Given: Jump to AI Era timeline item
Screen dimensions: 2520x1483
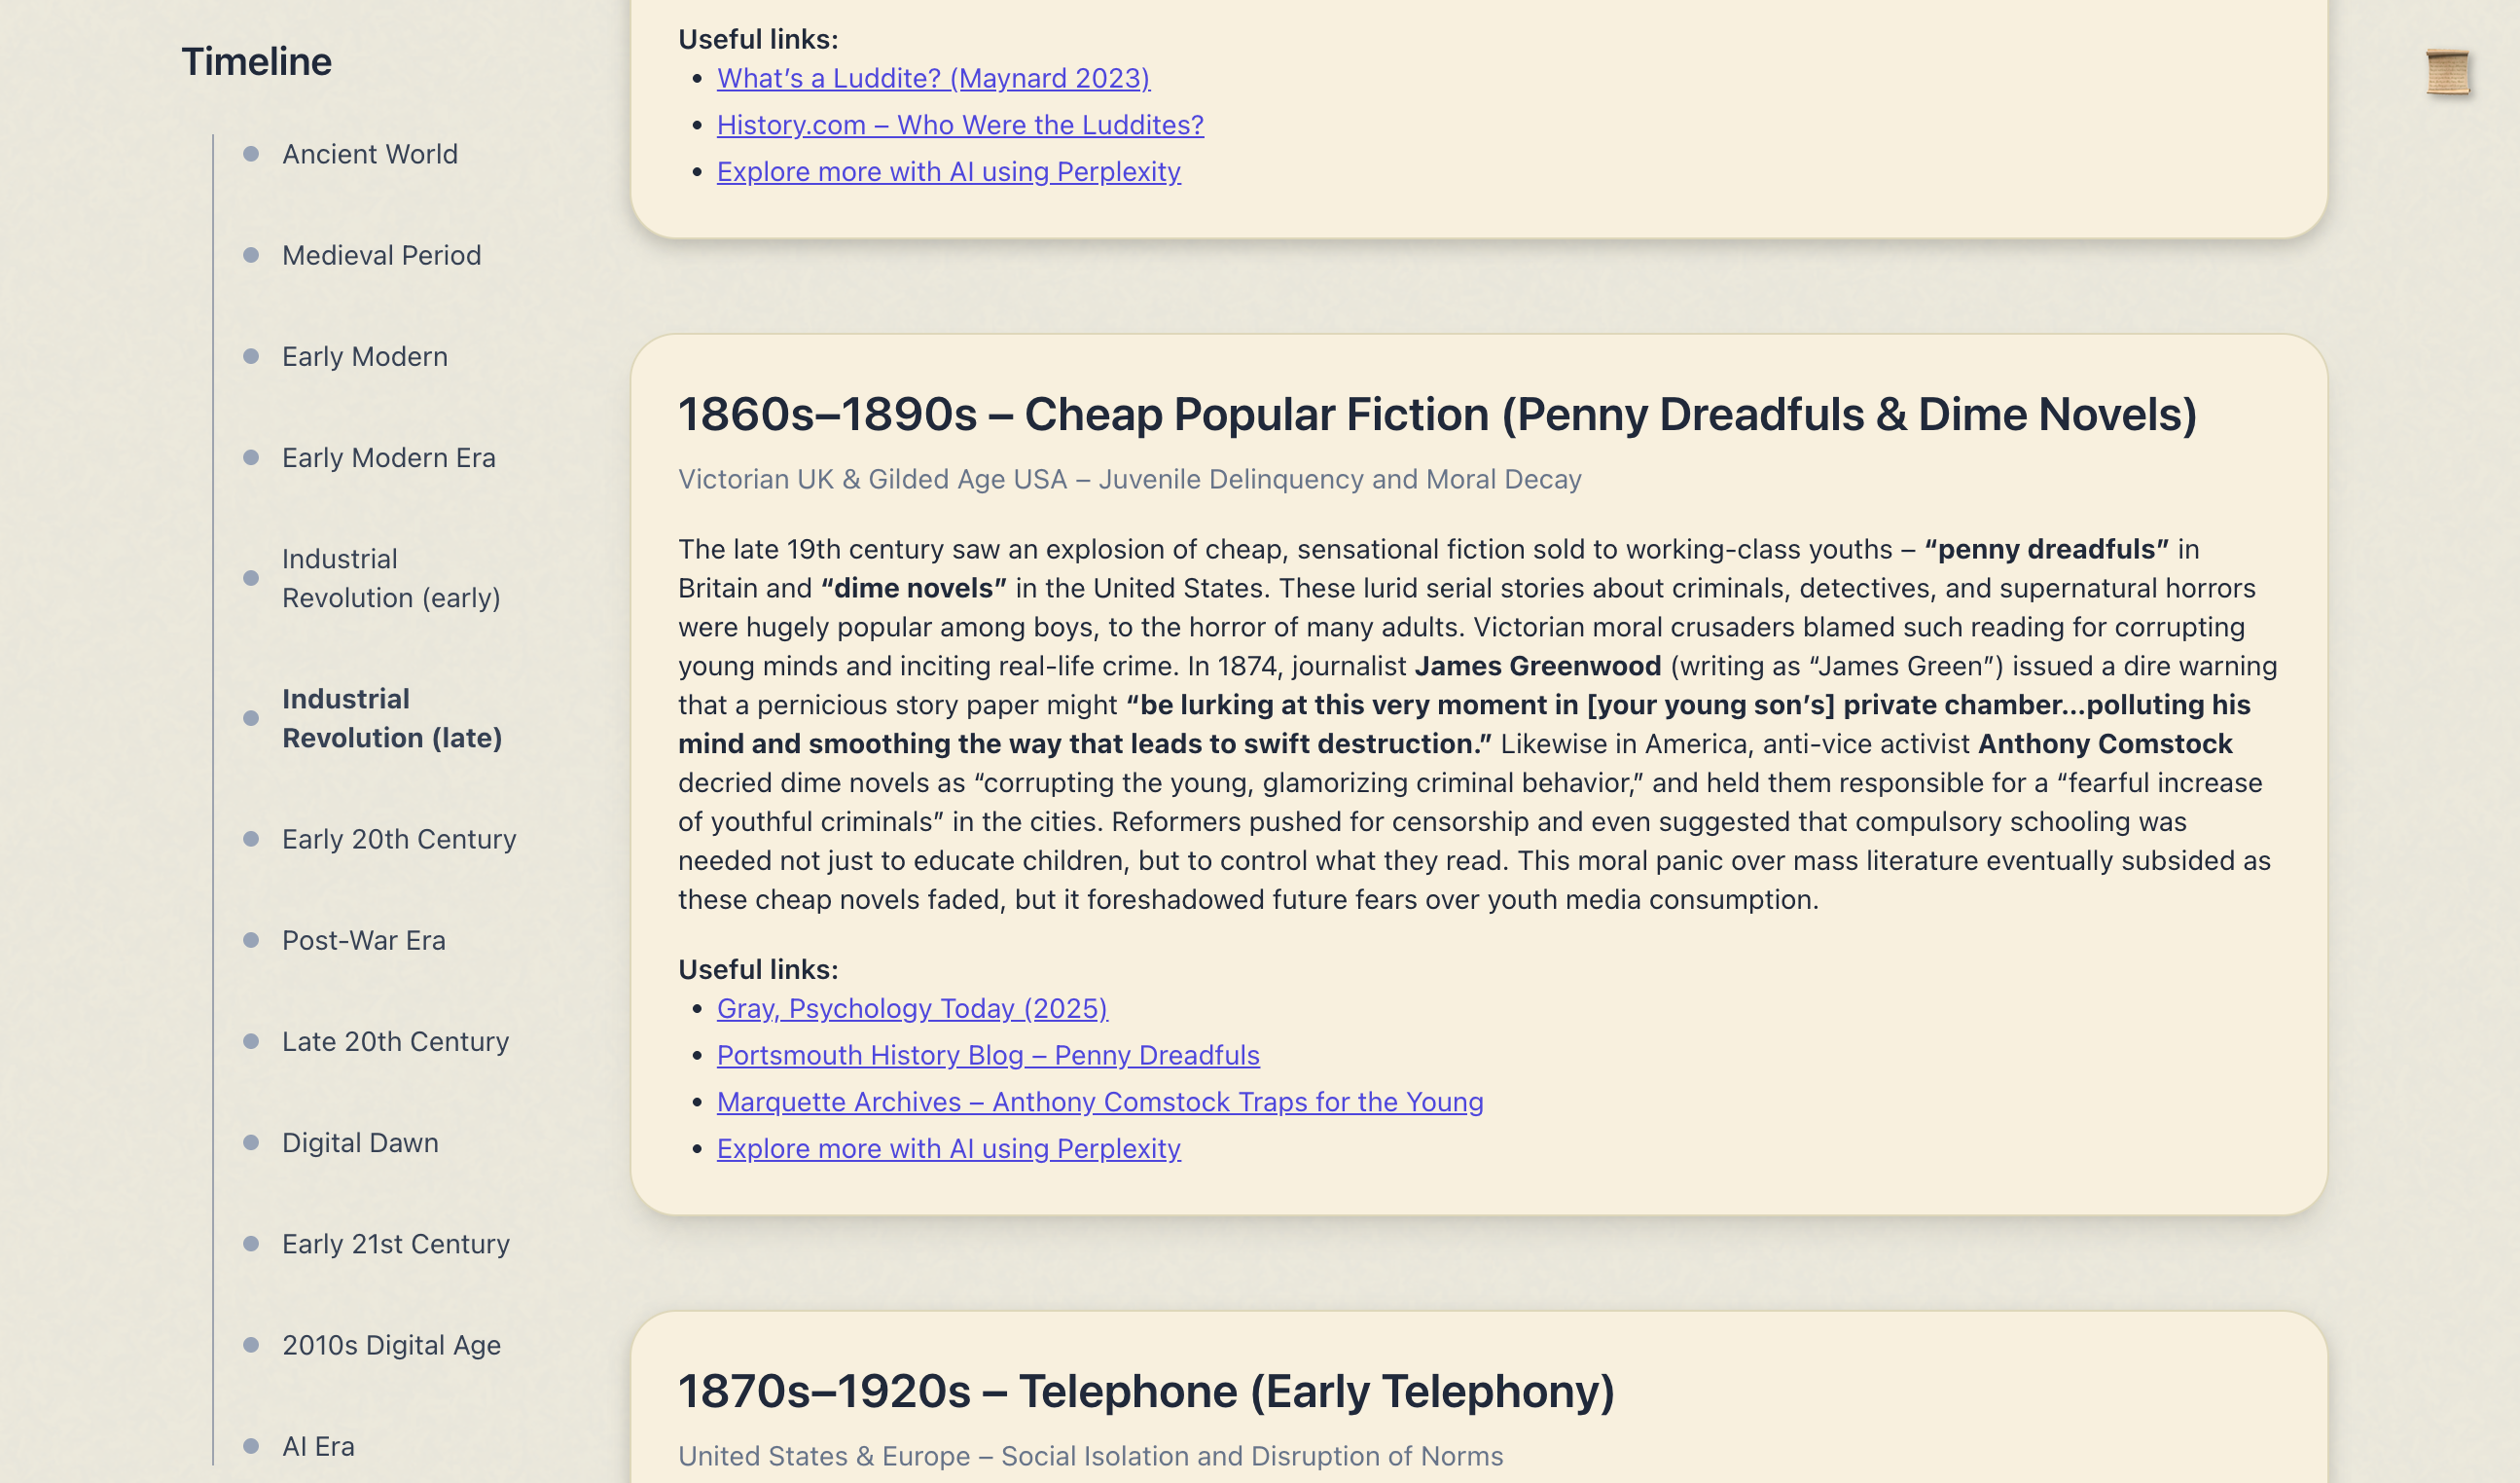Looking at the screenshot, I should click(318, 1446).
